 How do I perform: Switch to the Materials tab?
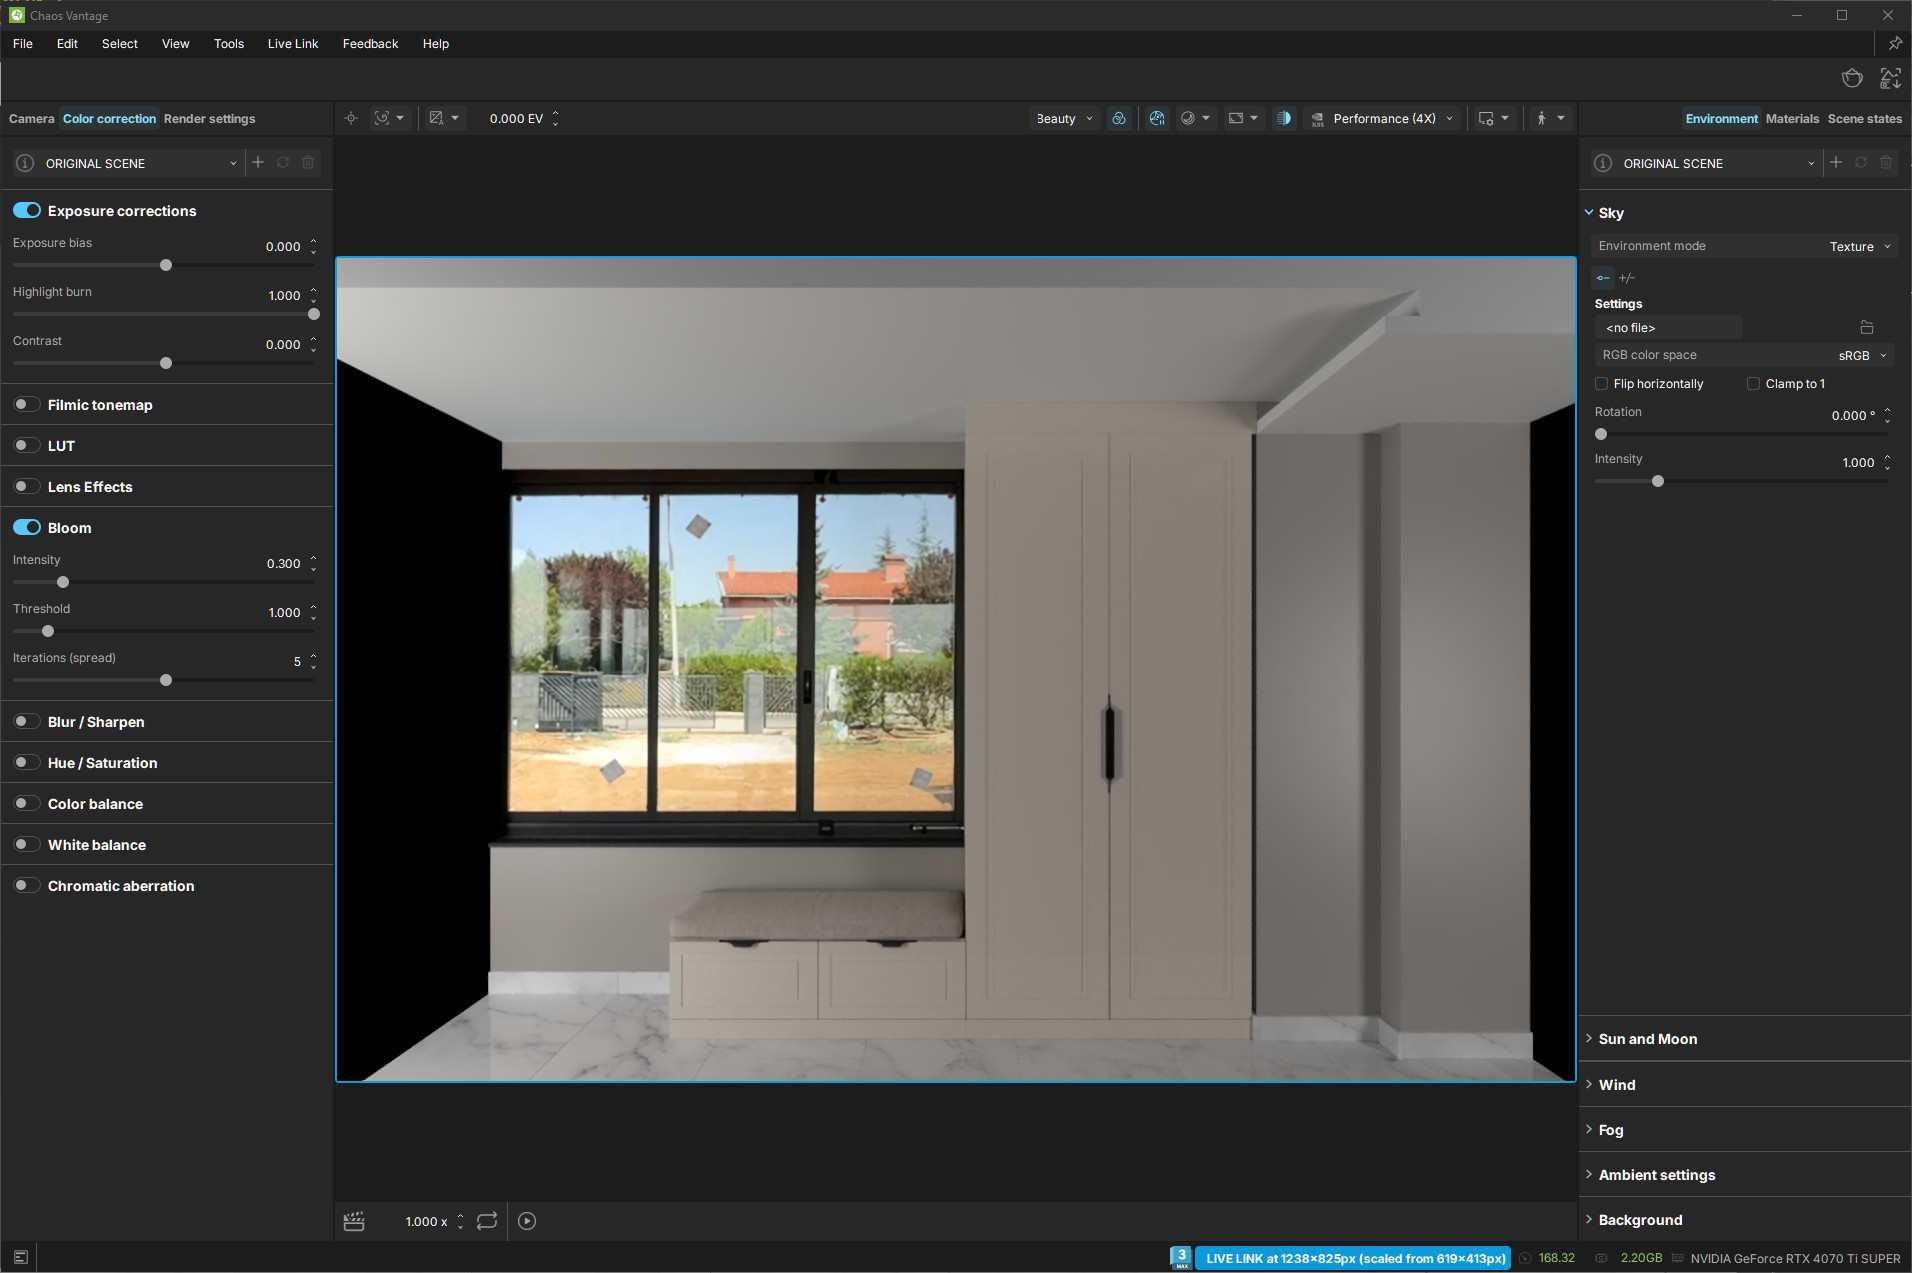(1792, 119)
